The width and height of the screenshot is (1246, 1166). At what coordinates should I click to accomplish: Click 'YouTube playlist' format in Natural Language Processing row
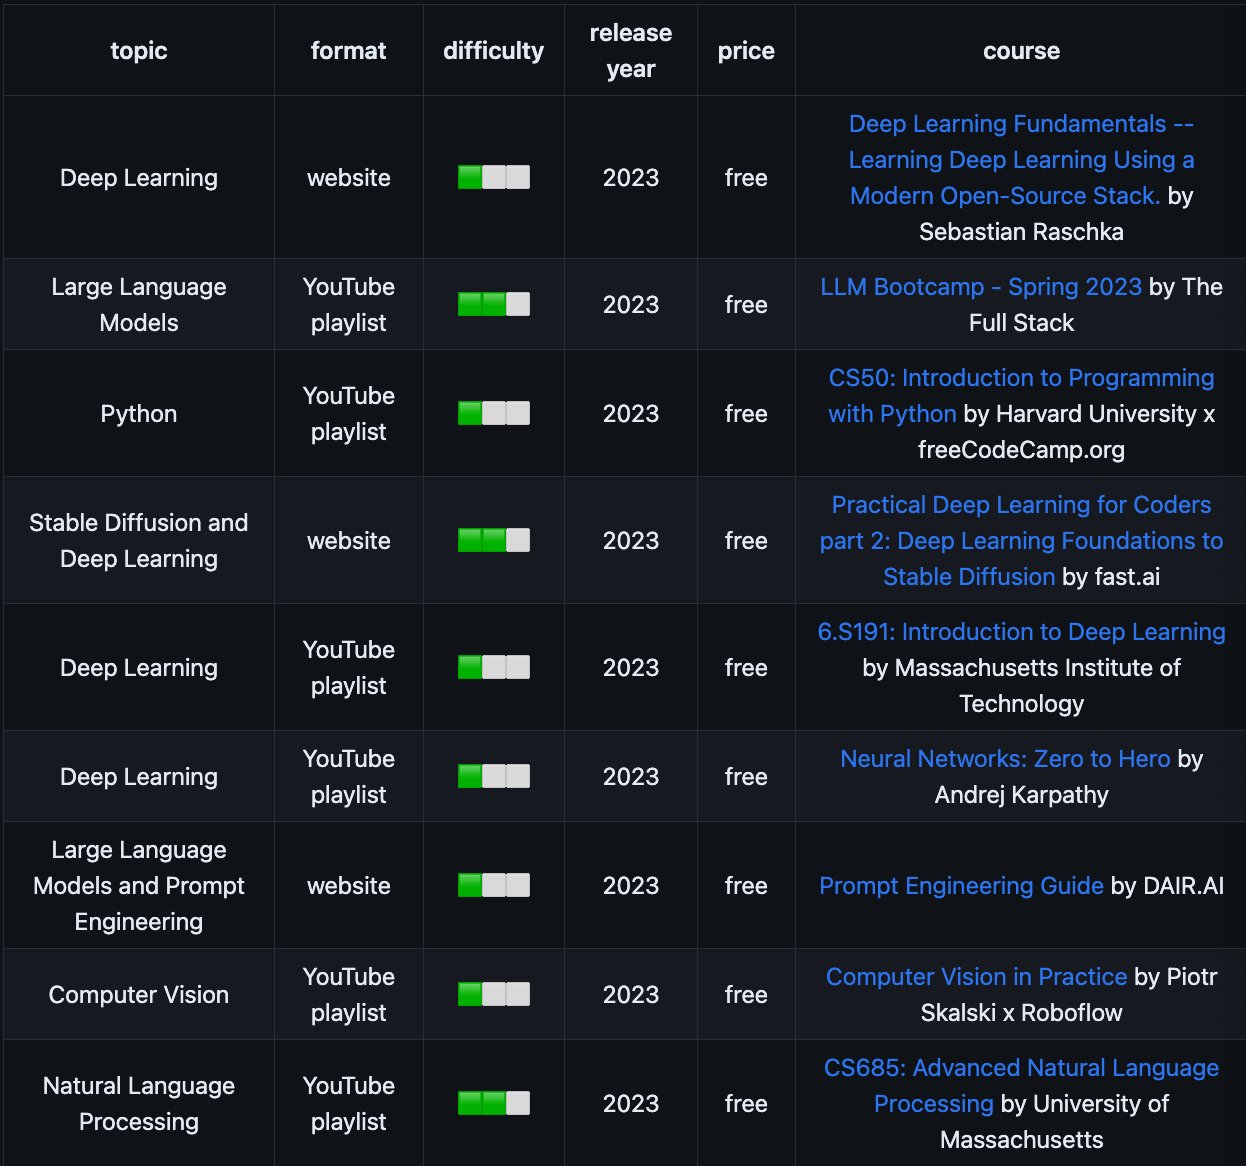click(x=349, y=1104)
